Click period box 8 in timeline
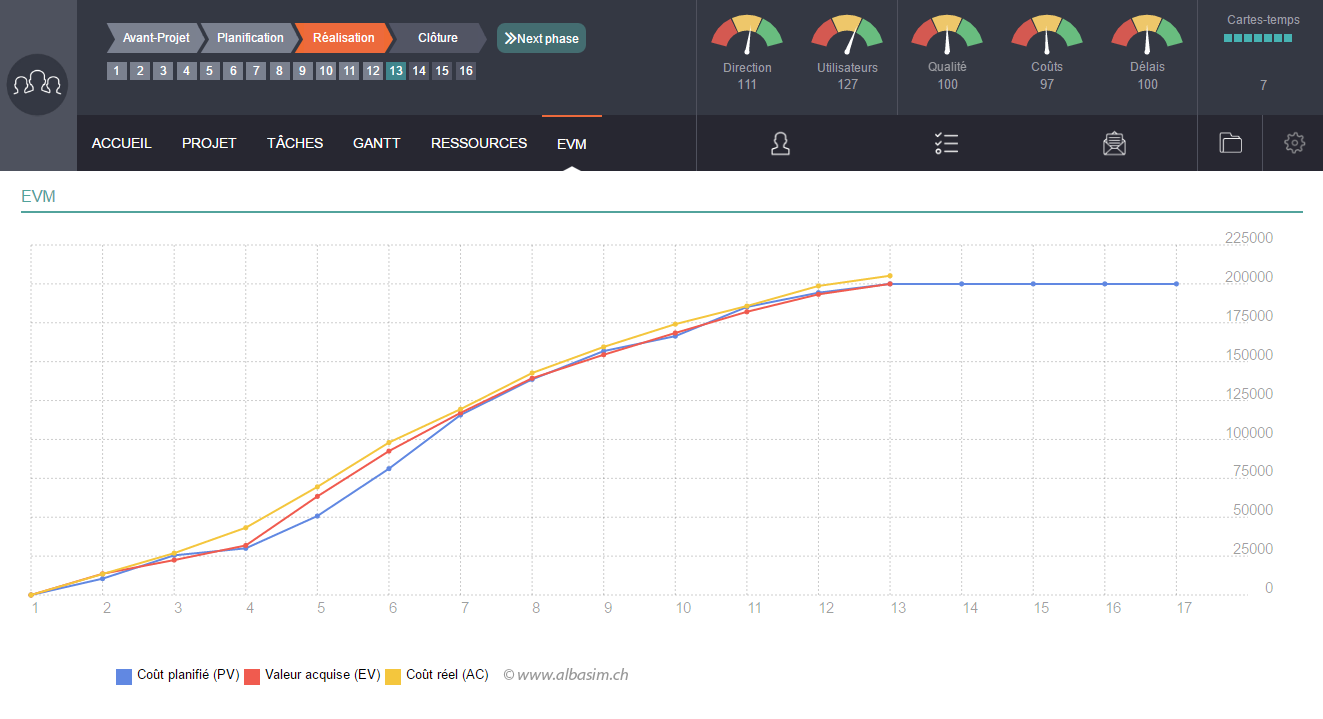 (279, 71)
